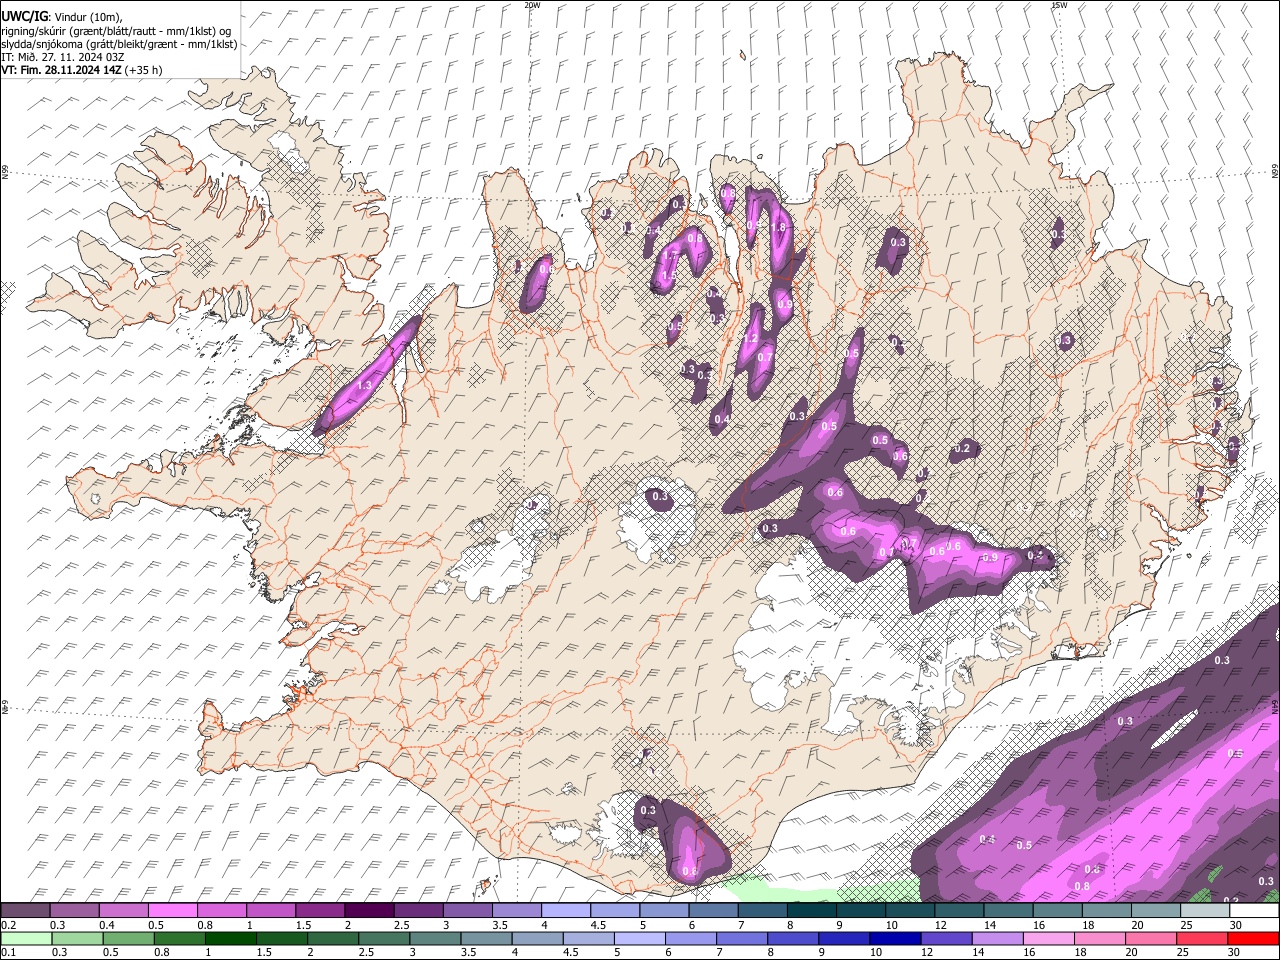This screenshot has width=1280, height=960.
Task: Pick the 4.5 periwinkle rain legend swatch
Action: click(589, 939)
